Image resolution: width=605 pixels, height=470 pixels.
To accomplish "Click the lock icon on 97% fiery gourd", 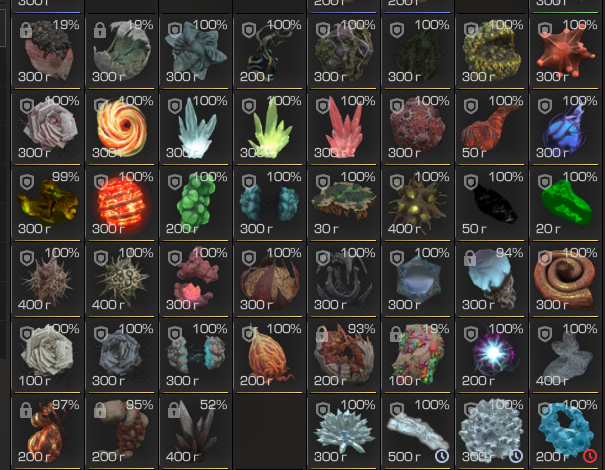I will (26, 410).
